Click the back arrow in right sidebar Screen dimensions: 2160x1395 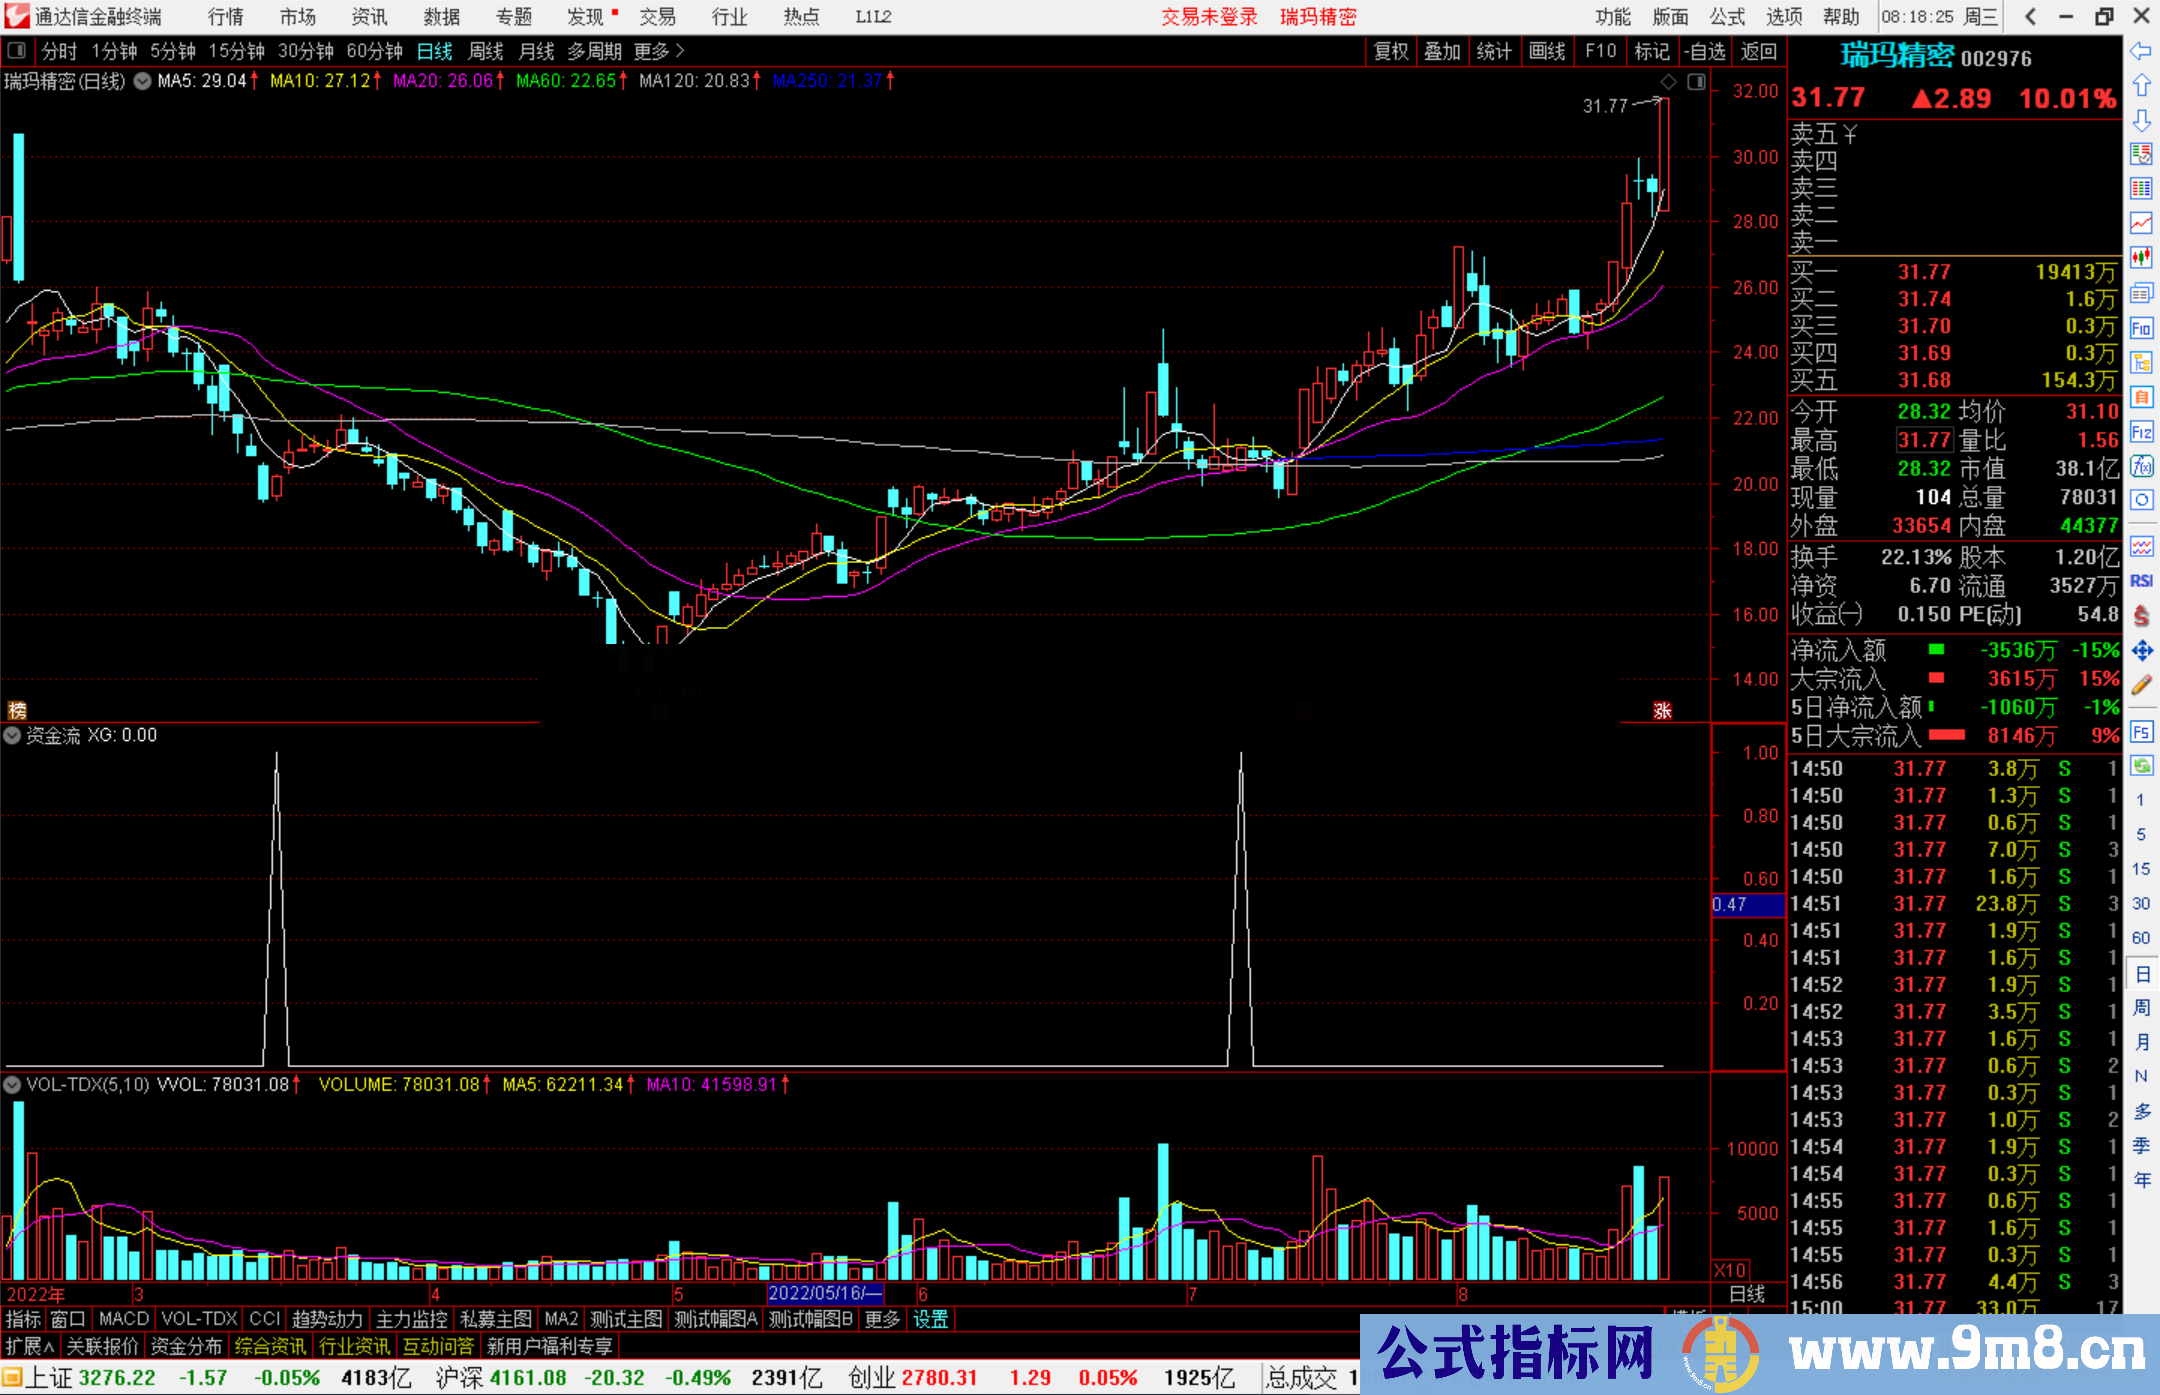pyautogui.click(x=2141, y=51)
